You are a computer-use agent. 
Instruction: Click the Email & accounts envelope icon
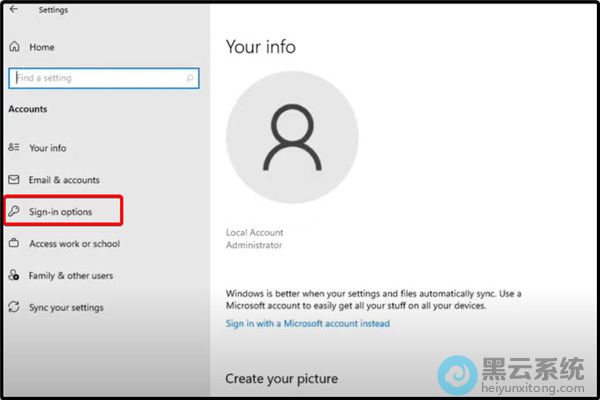click(x=14, y=180)
